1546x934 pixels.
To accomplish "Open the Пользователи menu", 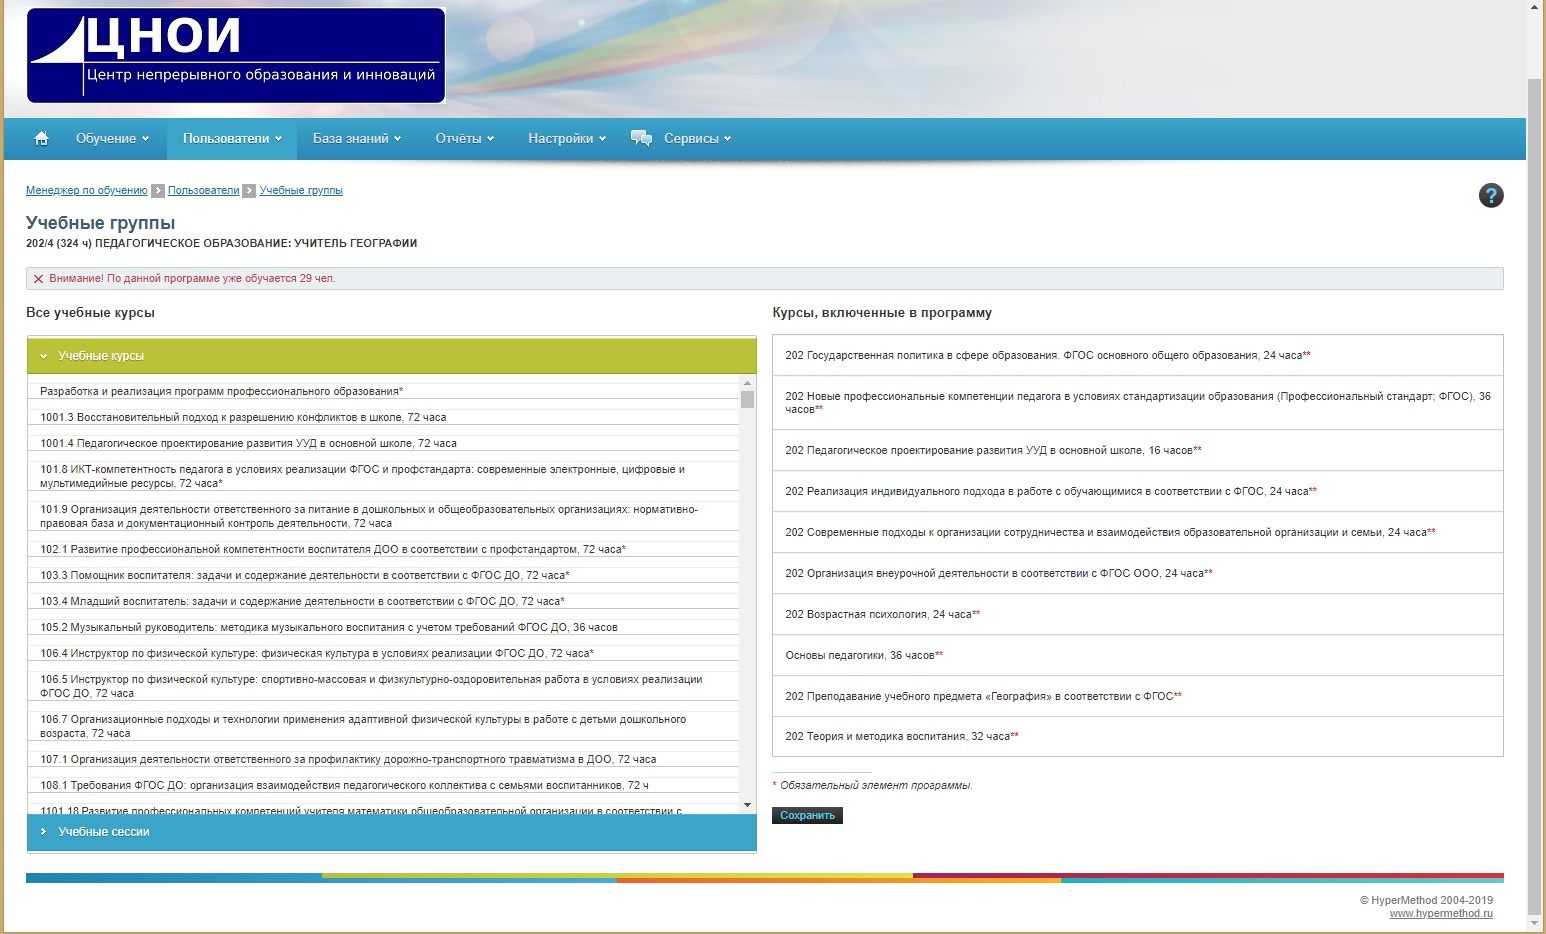I will pyautogui.click(x=232, y=139).
